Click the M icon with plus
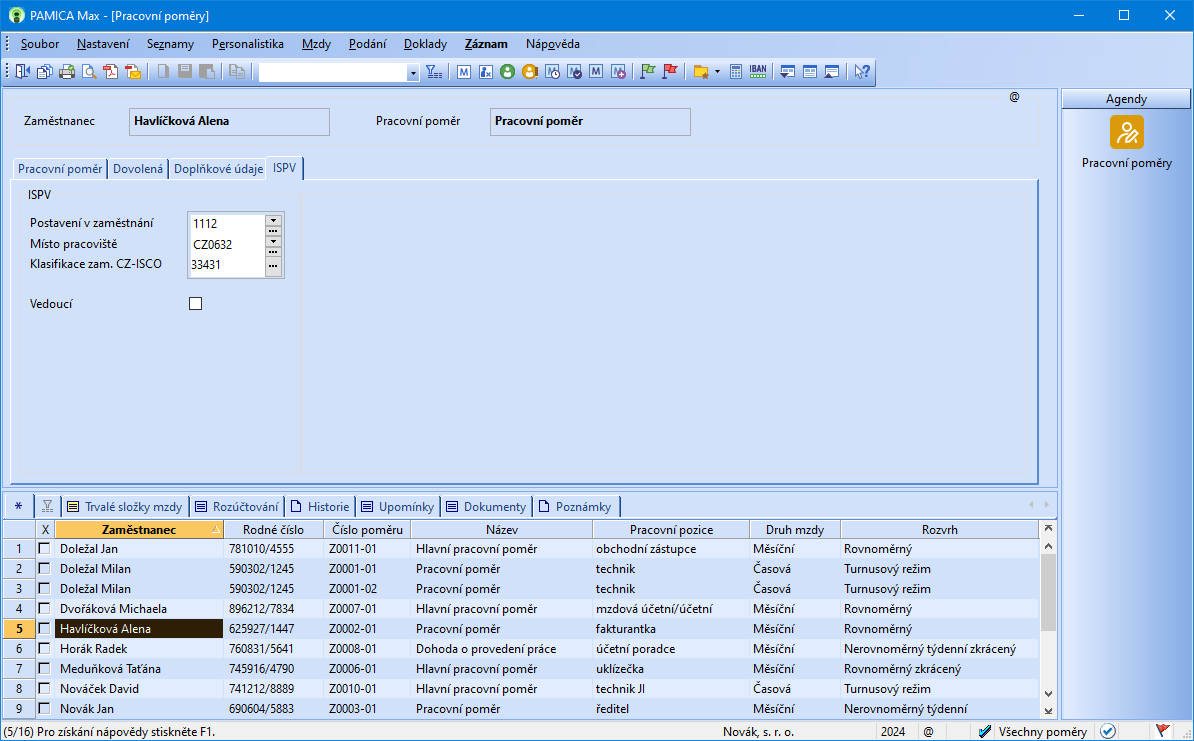The width and height of the screenshot is (1194, 741). tap(618, 72)
